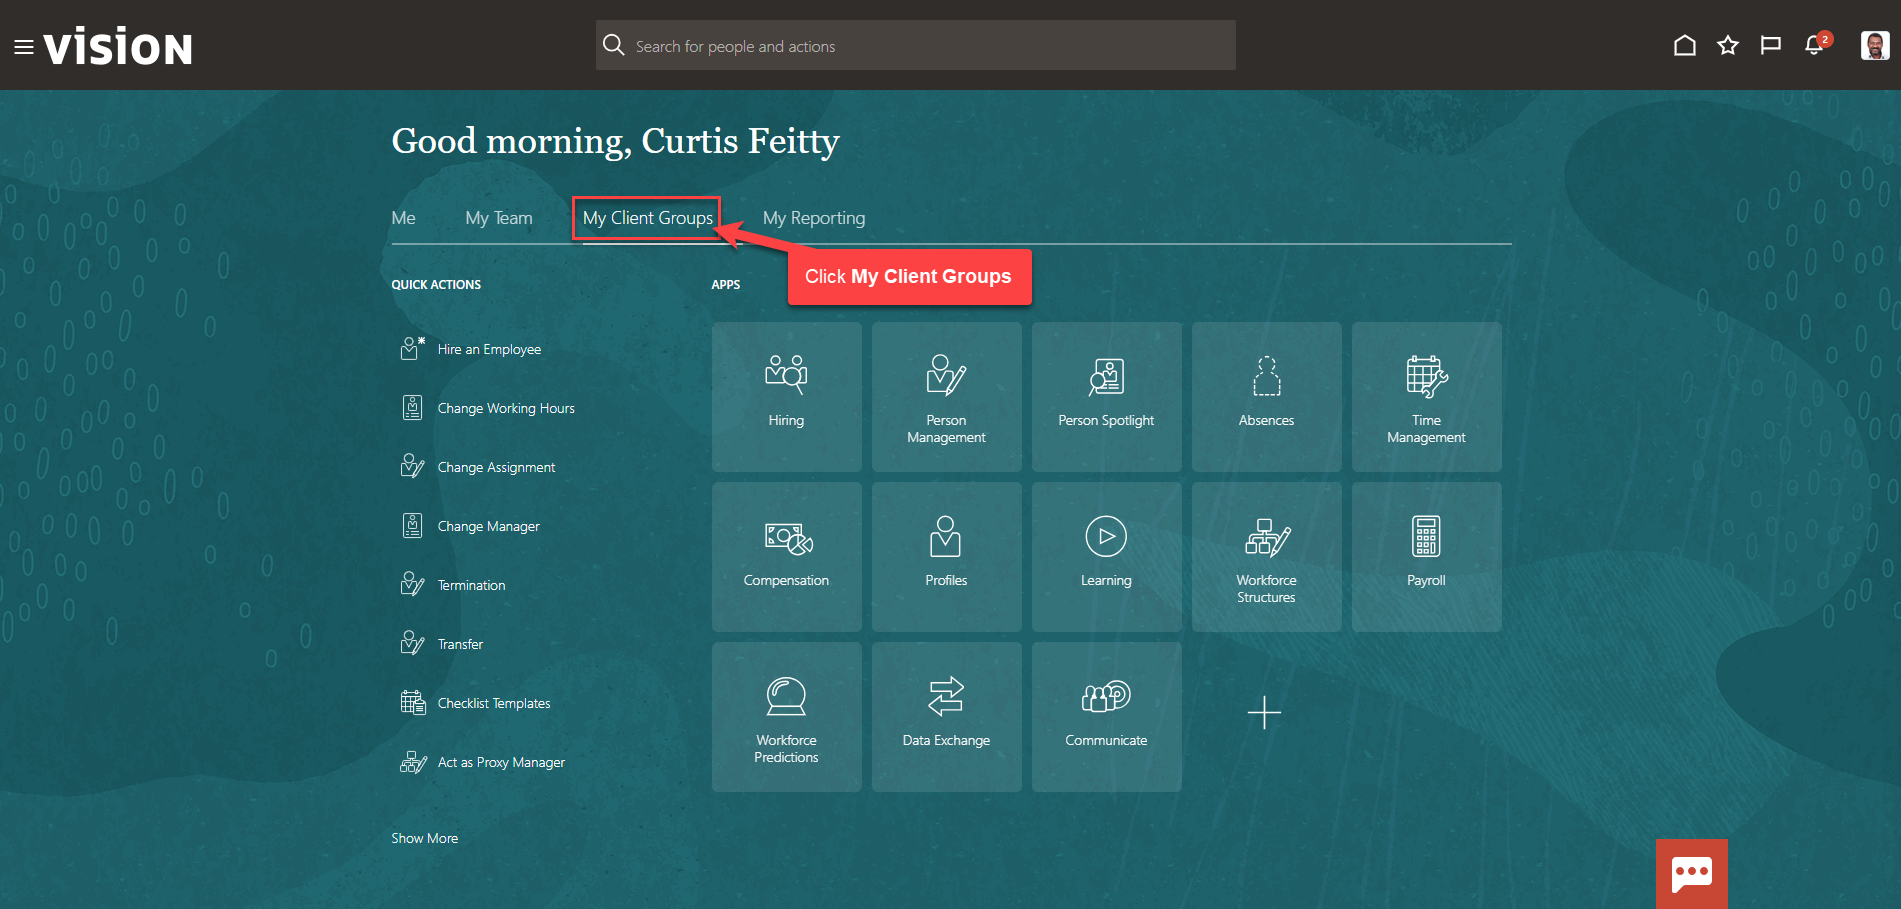The height and width of the screenshot is (909, 1901).
Task: Open the hamburger navigator menu
Action: tap(24, 47)
